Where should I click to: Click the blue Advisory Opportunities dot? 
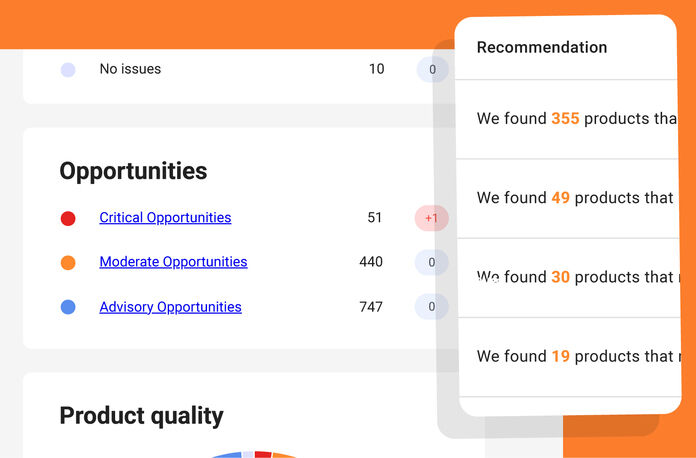pos(68,307)
